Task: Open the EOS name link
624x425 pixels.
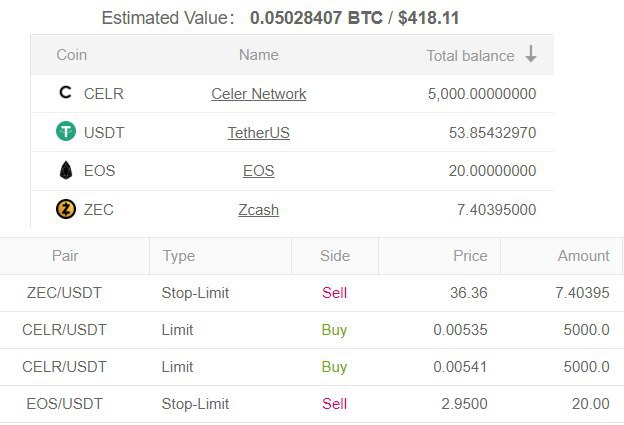Action: click(258, 171)
